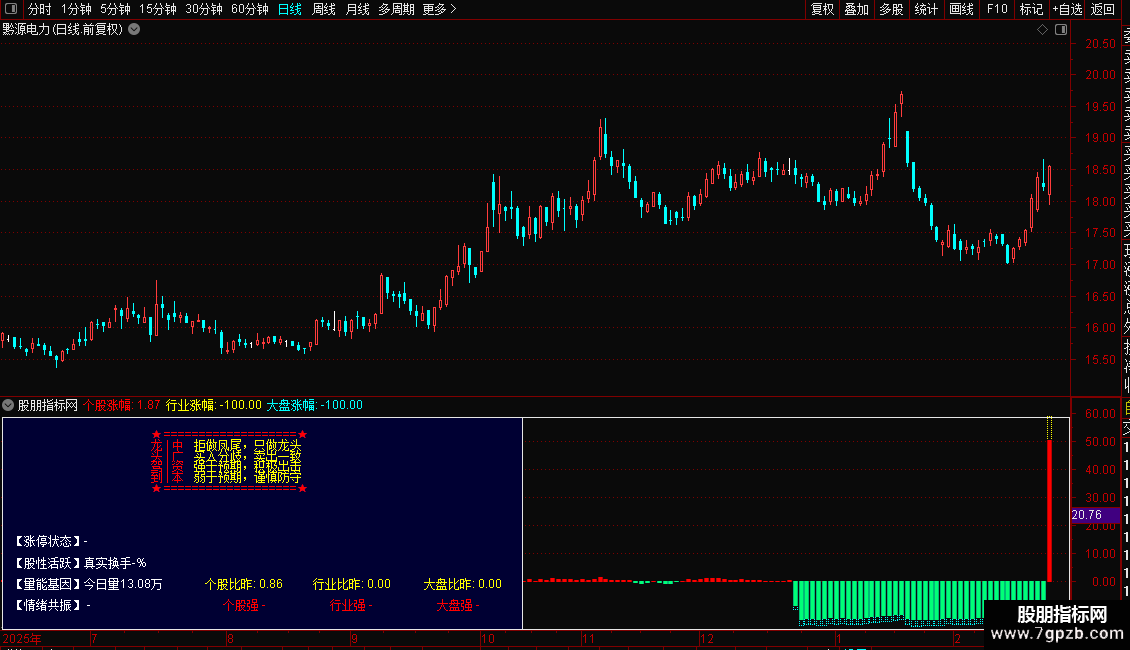Switch to 月线 monthly chart

coord(357,9)
